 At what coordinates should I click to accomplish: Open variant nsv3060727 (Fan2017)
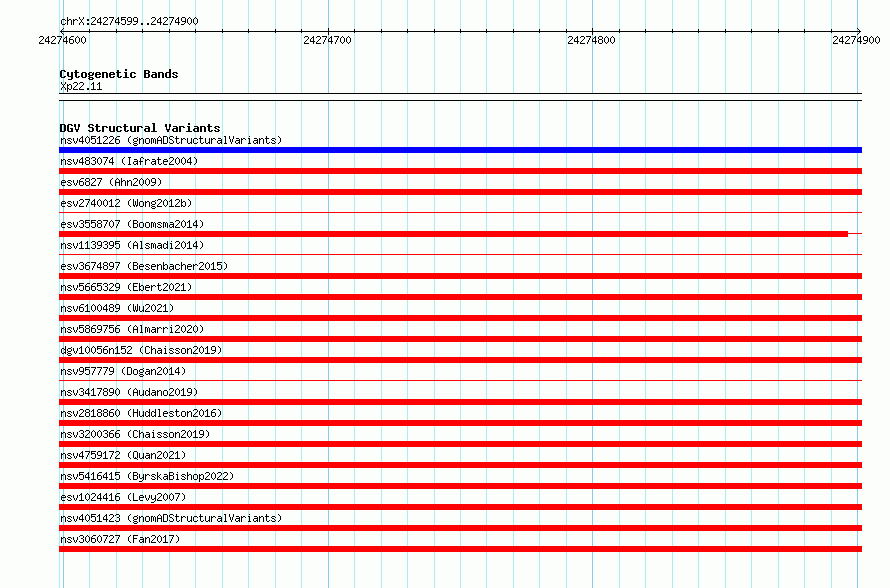[120, 539]
